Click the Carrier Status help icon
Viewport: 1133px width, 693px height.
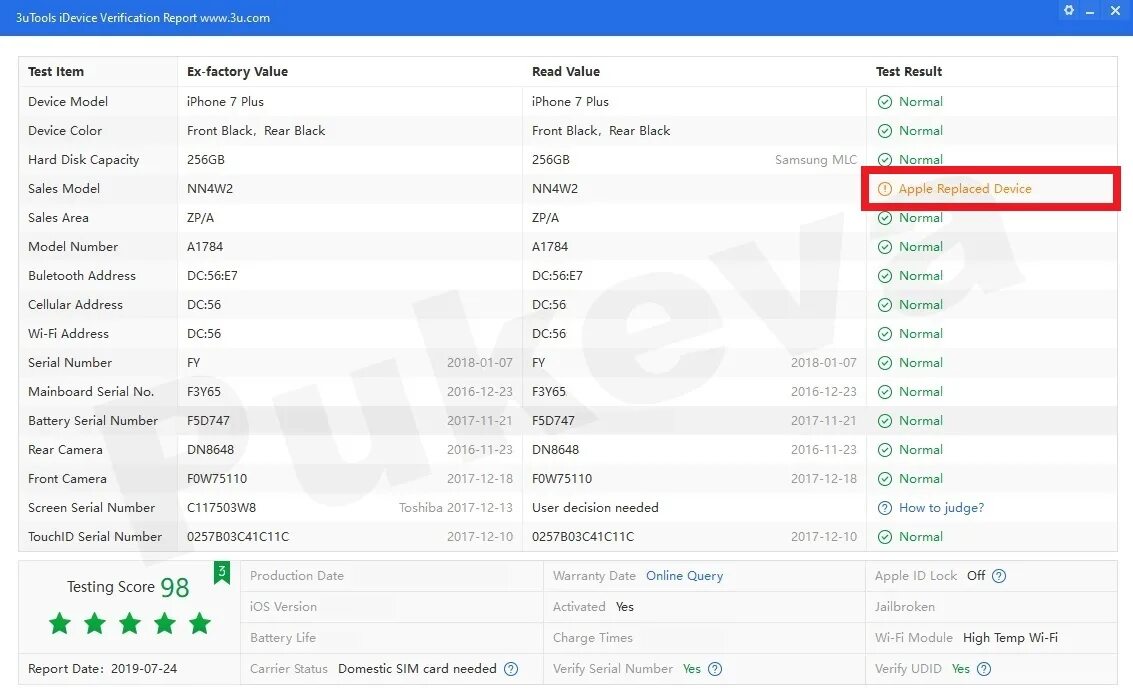pyautogui.click(x=511, y=669)
